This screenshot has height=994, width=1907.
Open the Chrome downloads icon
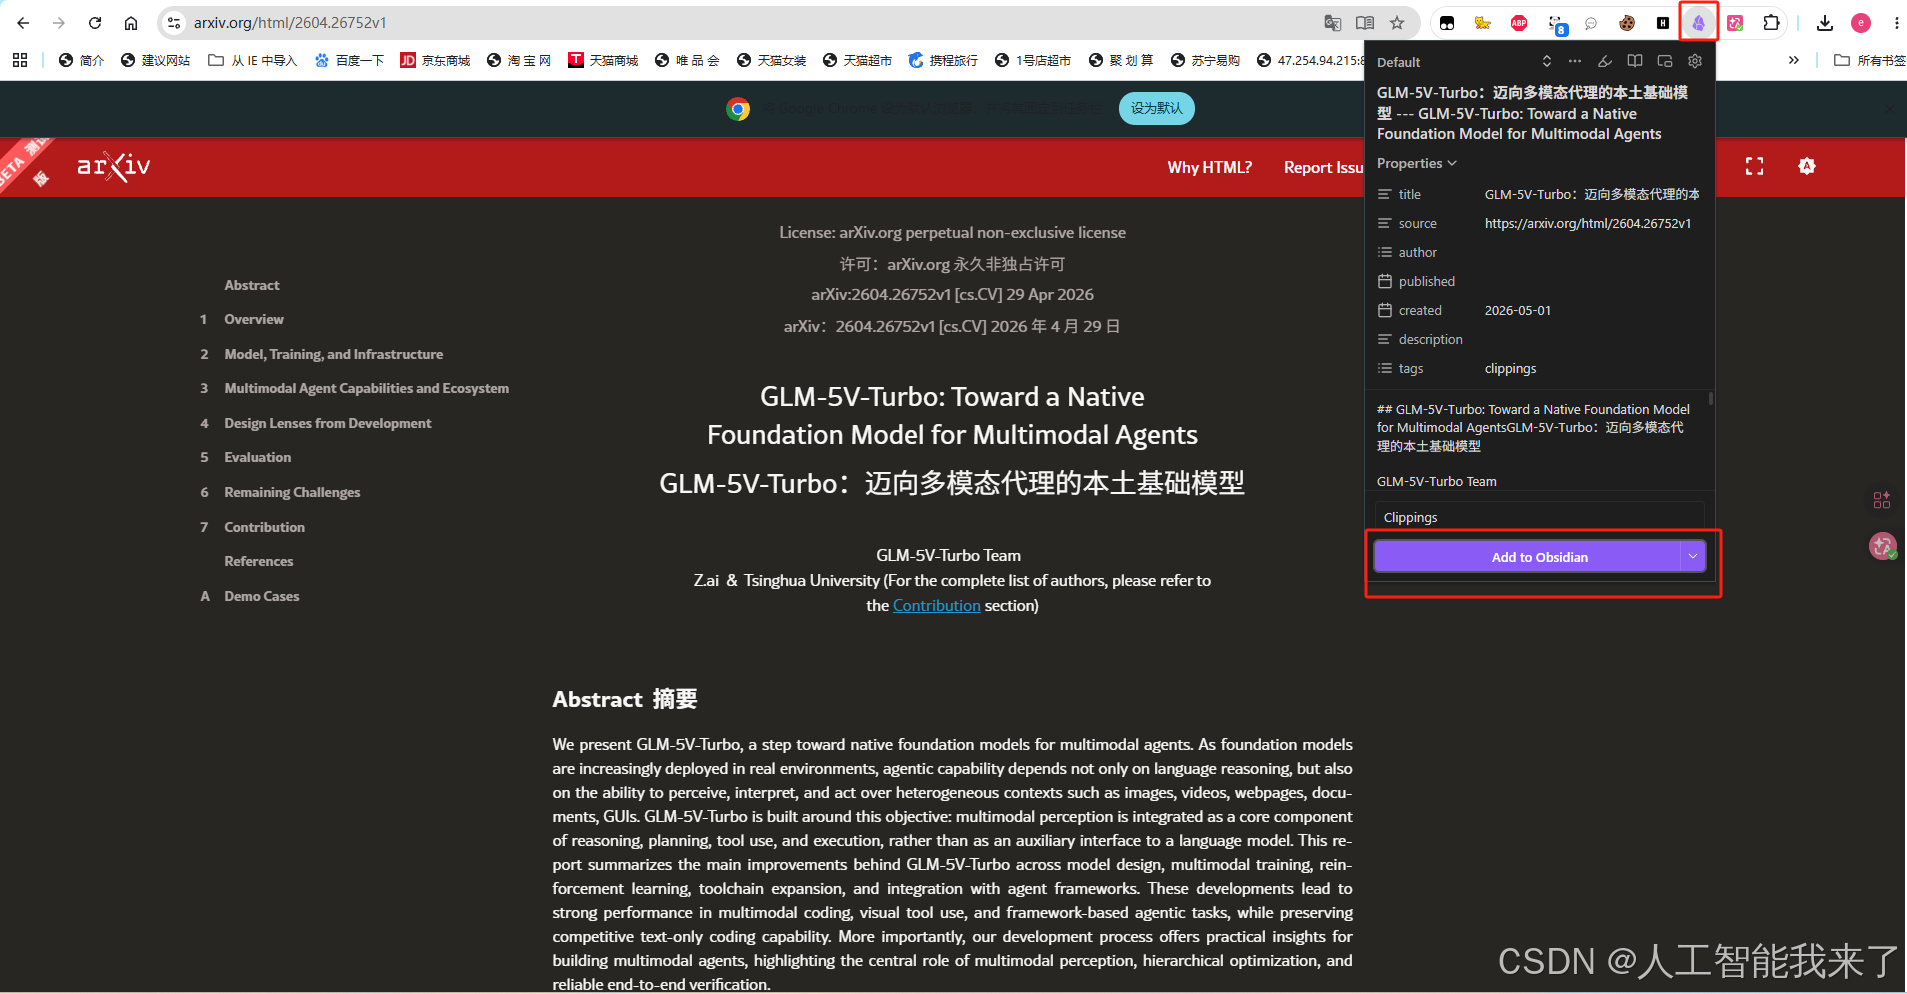coord(1825,23)
